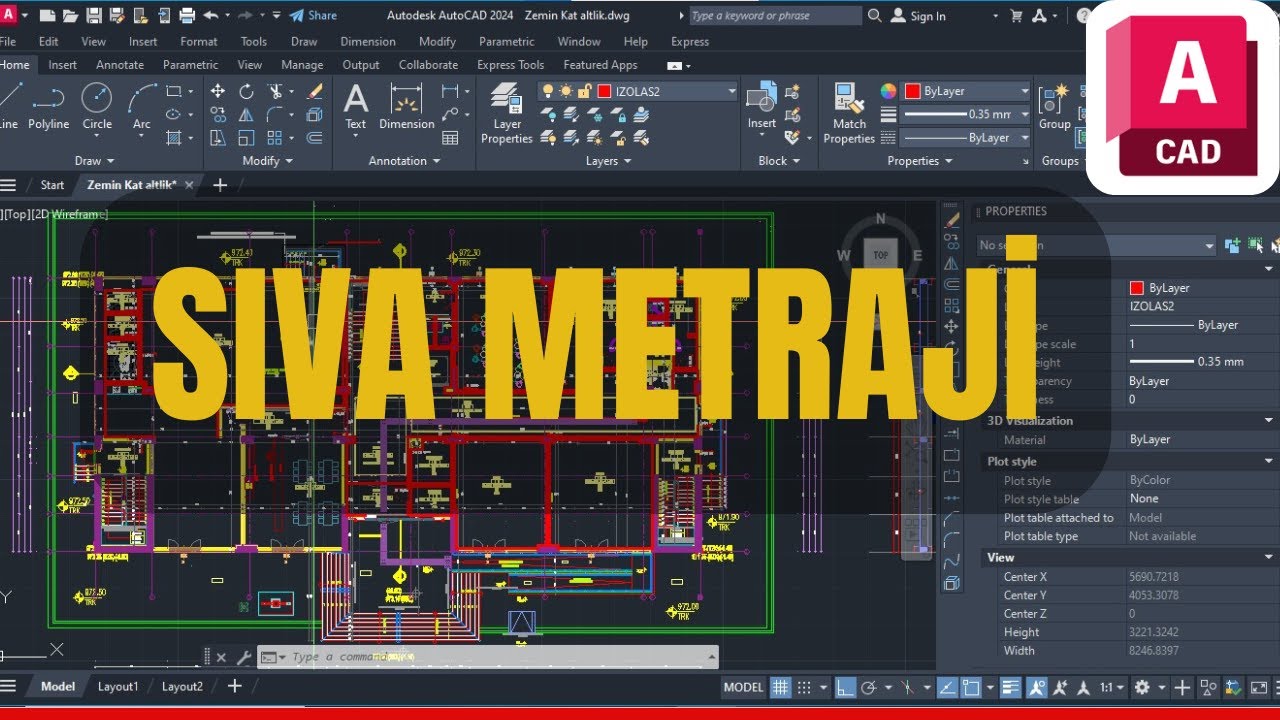Switch to the Annotate ribbon tab
1280x720 pixels.
pyautogui.click(x=120, y=65)
